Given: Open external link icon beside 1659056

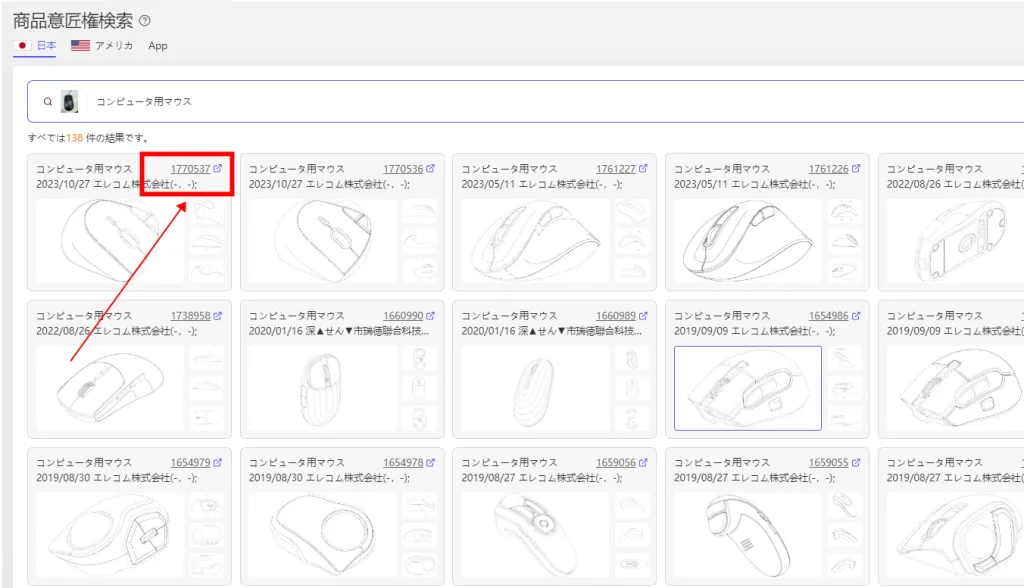Looking at the screenshot, I should (643, 463).
